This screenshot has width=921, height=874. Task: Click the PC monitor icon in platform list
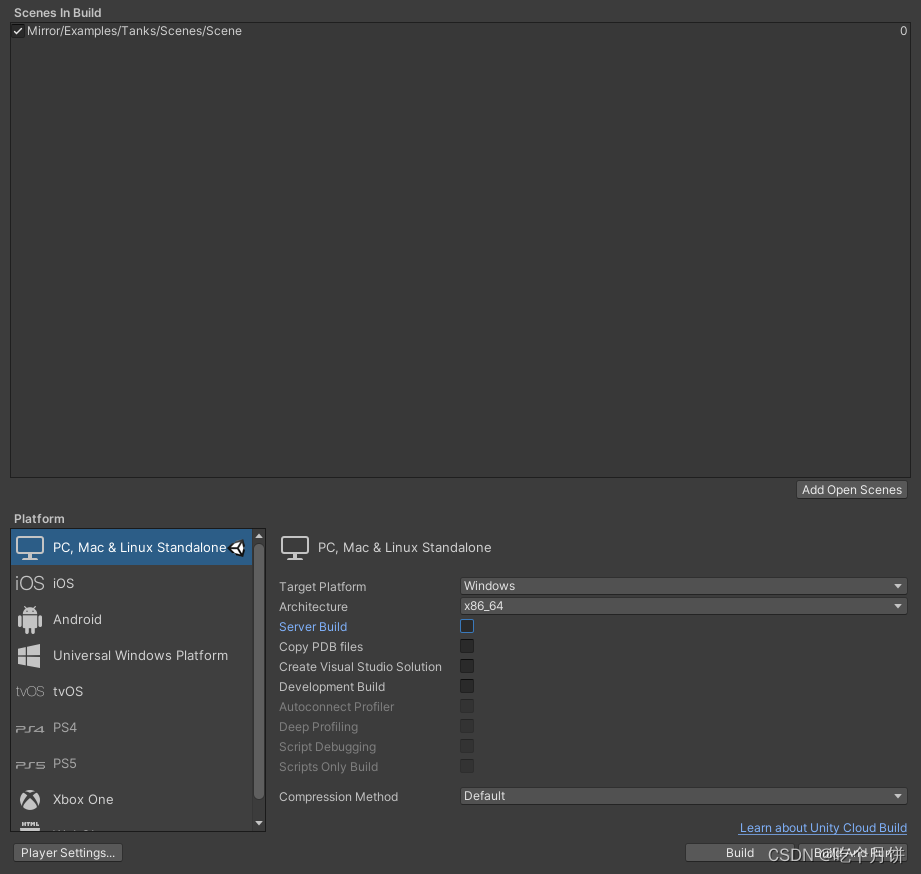(29, 547)
